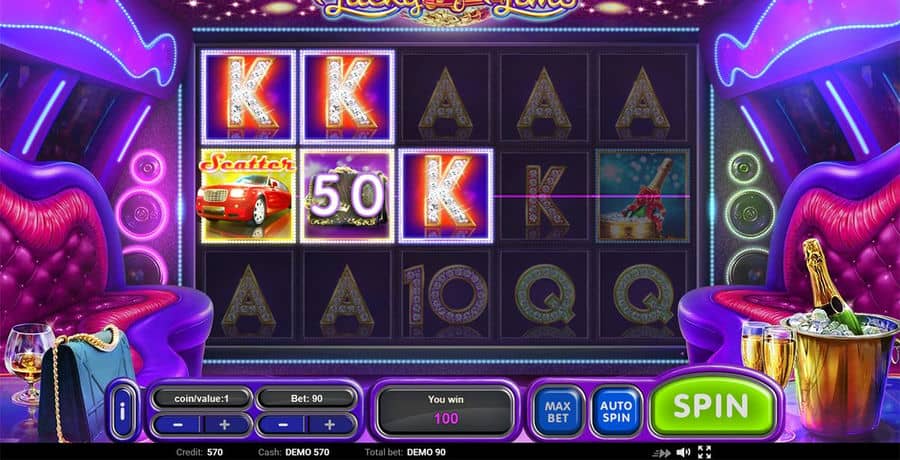Toggle fast spin mode arrows icon
The width and height of the screenshot is (900, 460).
(661, 453)
